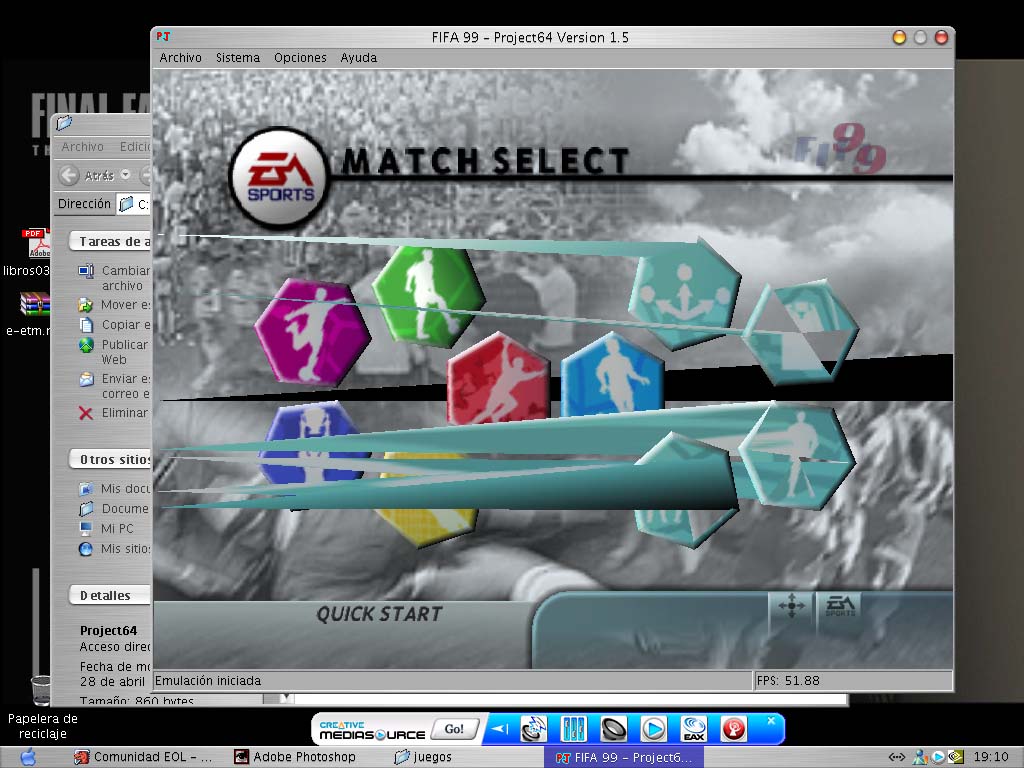This screenshot has width=1024, height=768.
Task: Click the directional pad icon in bottom panel
Action: 791,605
